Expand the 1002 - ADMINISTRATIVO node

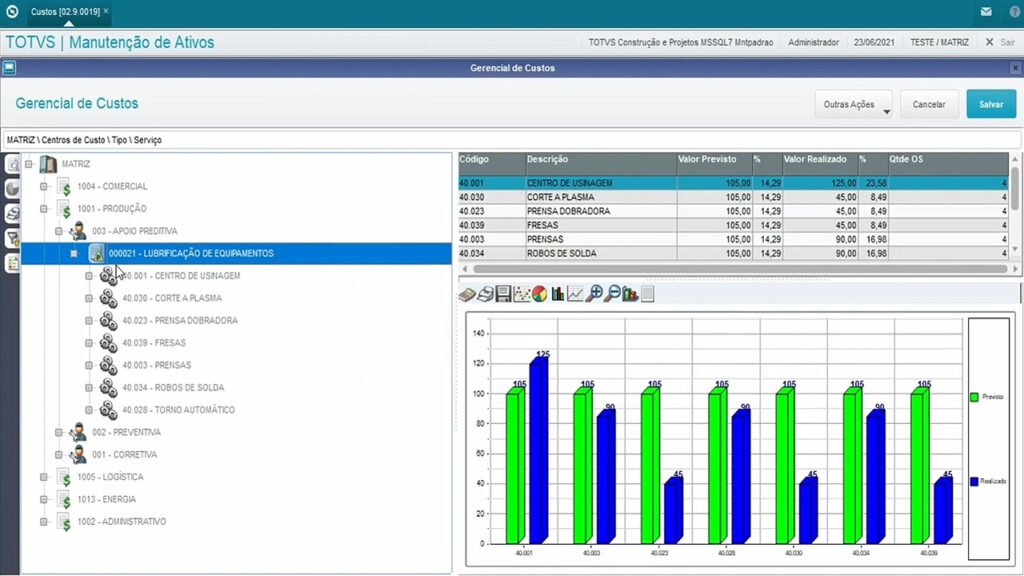click(x=44, y=522)
